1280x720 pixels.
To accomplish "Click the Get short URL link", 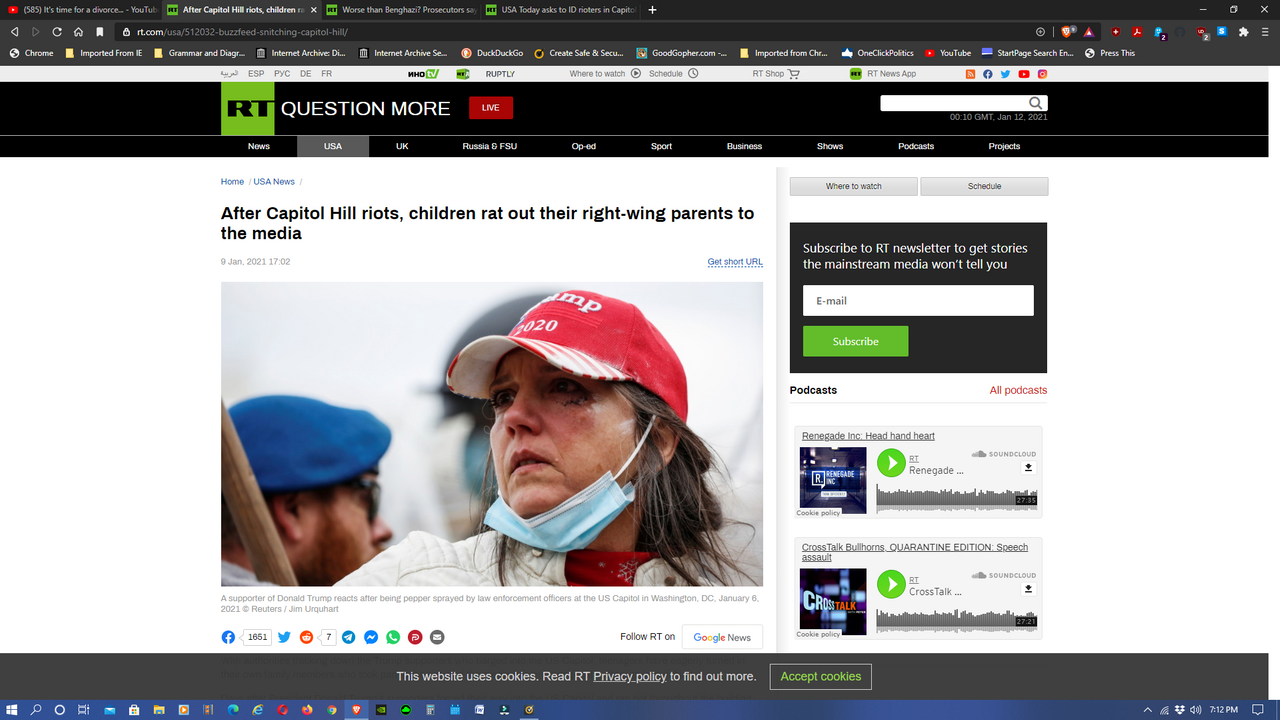I will (x=735, y=262).
